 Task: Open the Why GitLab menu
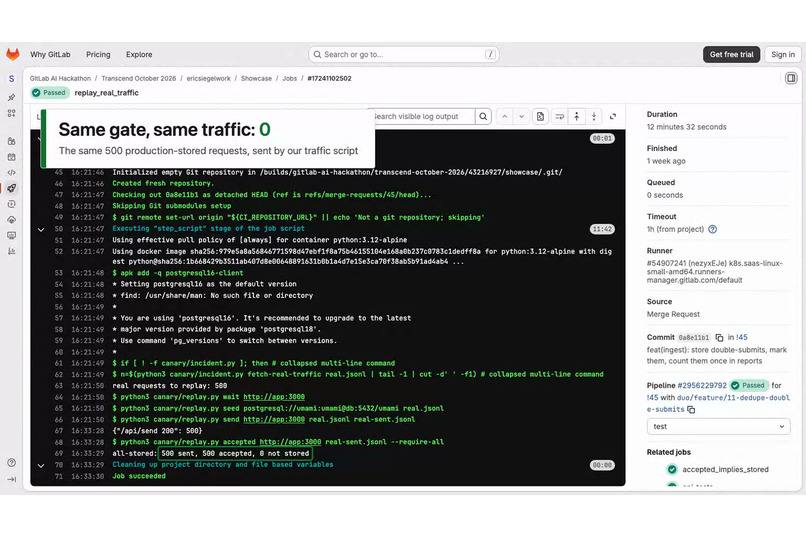(x=50, y=54)
